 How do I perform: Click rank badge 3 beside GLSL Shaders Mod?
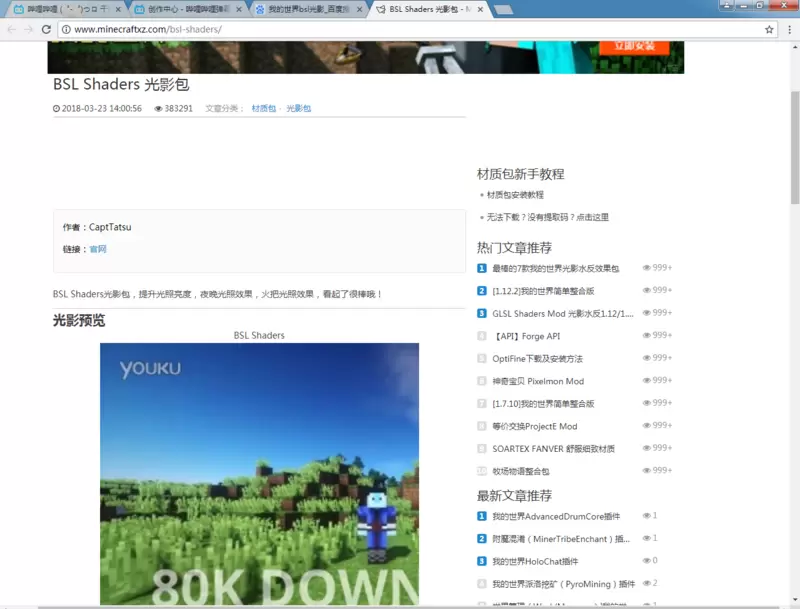[x=482, y=313]
